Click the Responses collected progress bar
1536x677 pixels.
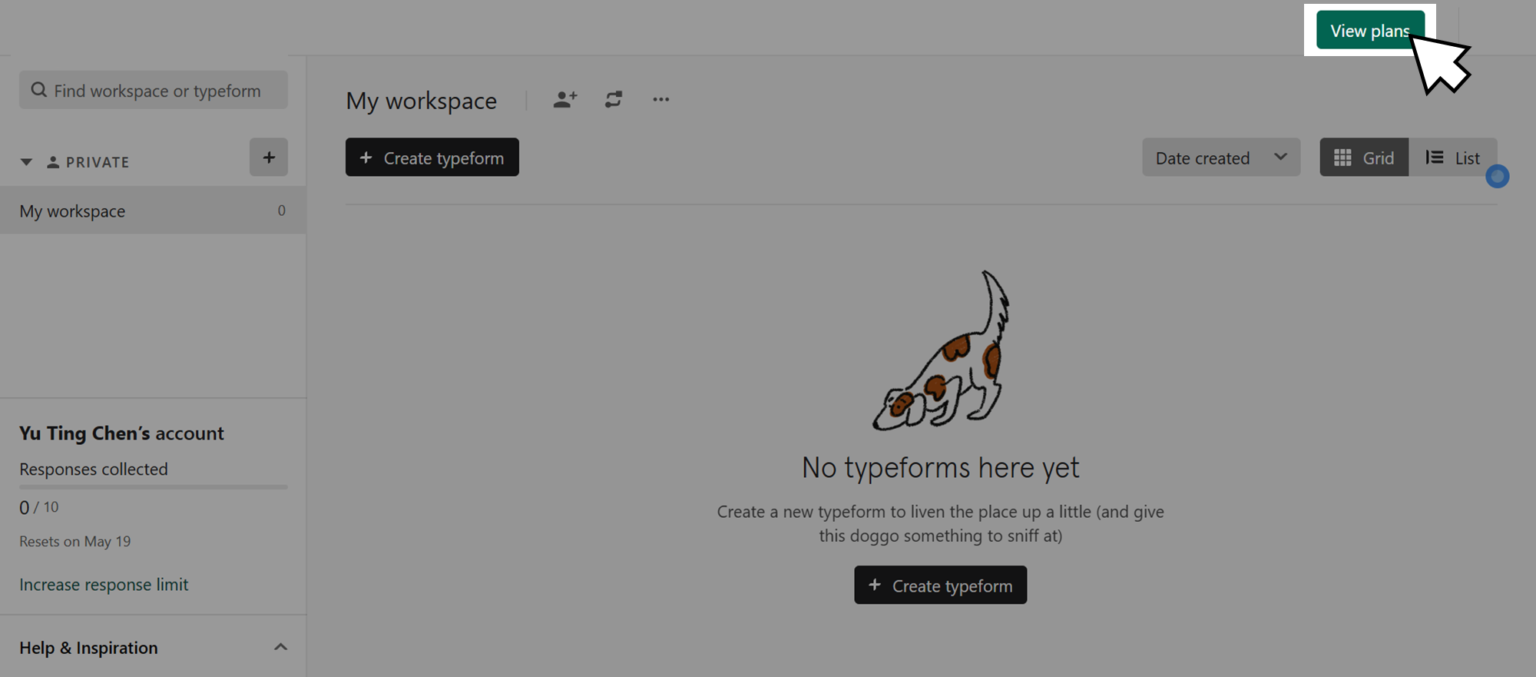pyautogui.click(x=153, y=487)
